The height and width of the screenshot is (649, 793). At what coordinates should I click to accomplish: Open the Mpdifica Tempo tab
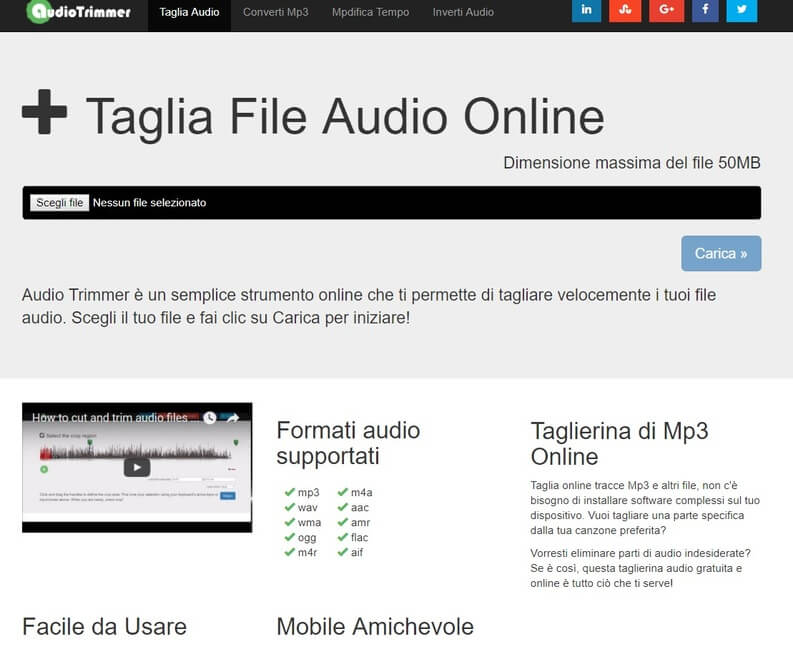tap(371, 12)
